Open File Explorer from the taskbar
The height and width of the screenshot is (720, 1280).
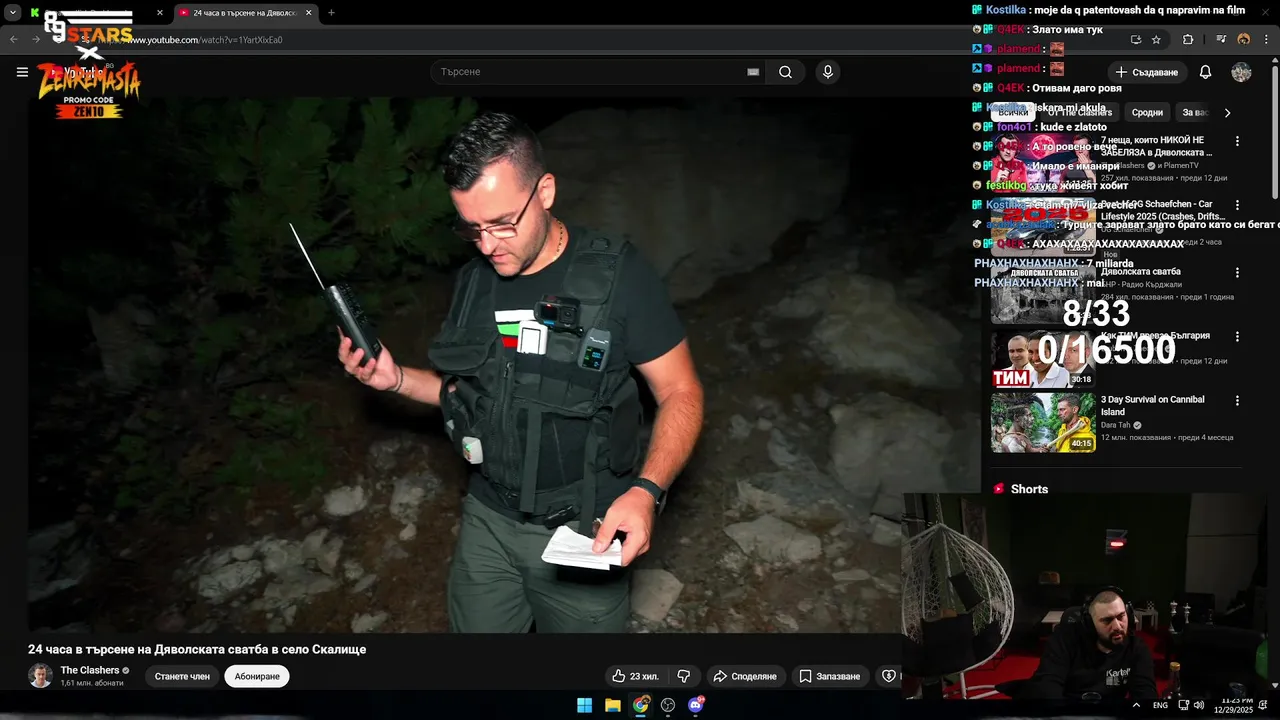click(613, 705)
